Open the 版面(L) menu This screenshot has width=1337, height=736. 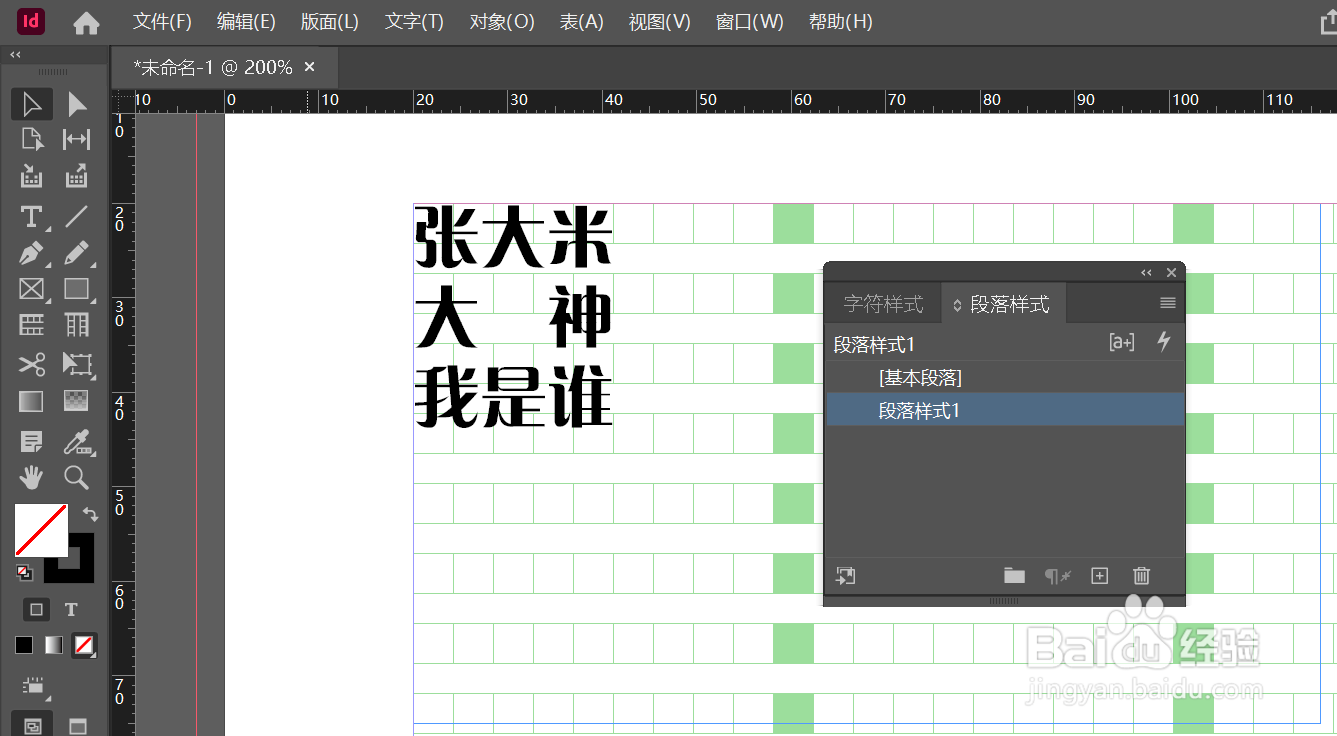coord(329,21)
